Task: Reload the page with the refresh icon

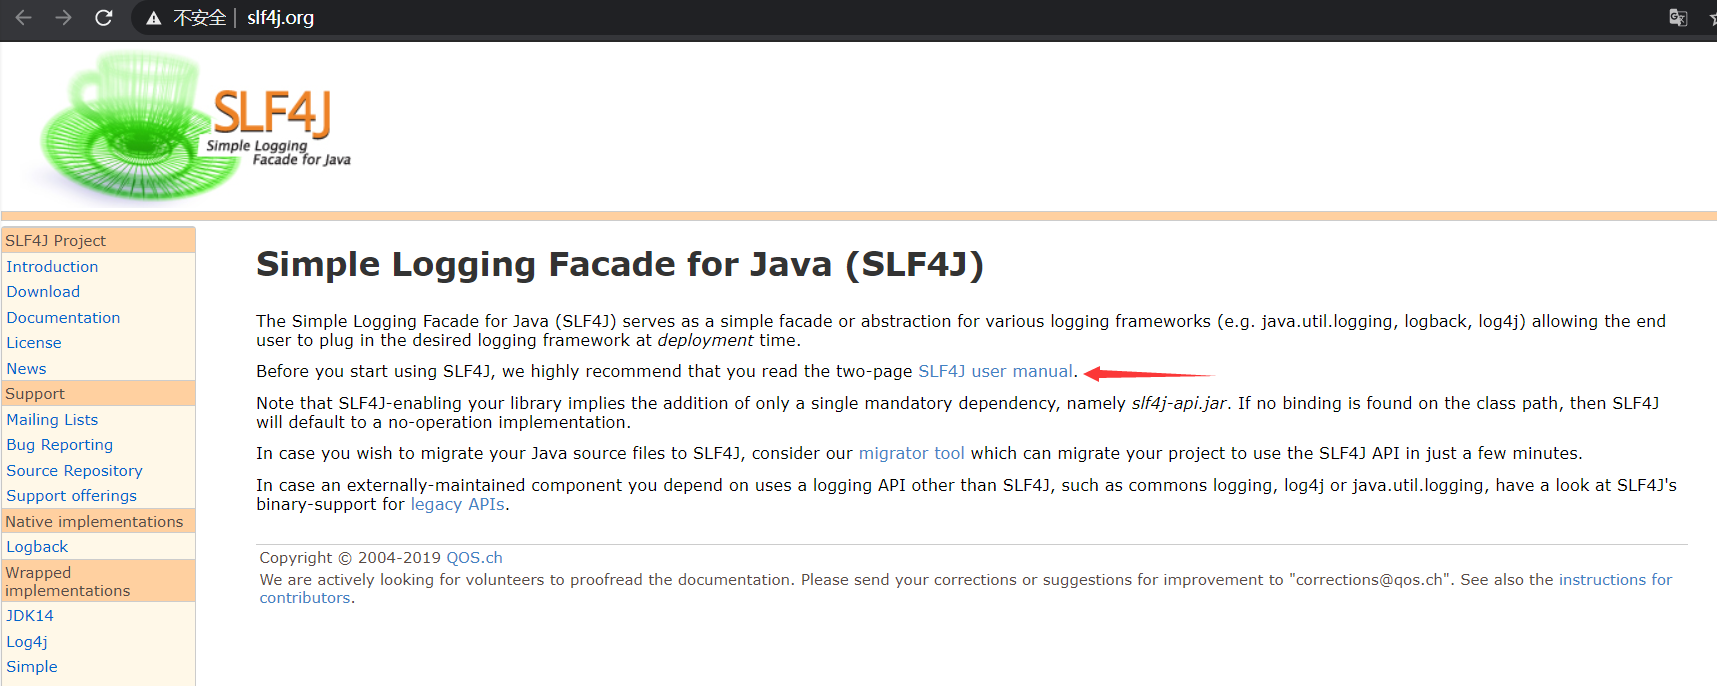Action: (x=104, y=18)
